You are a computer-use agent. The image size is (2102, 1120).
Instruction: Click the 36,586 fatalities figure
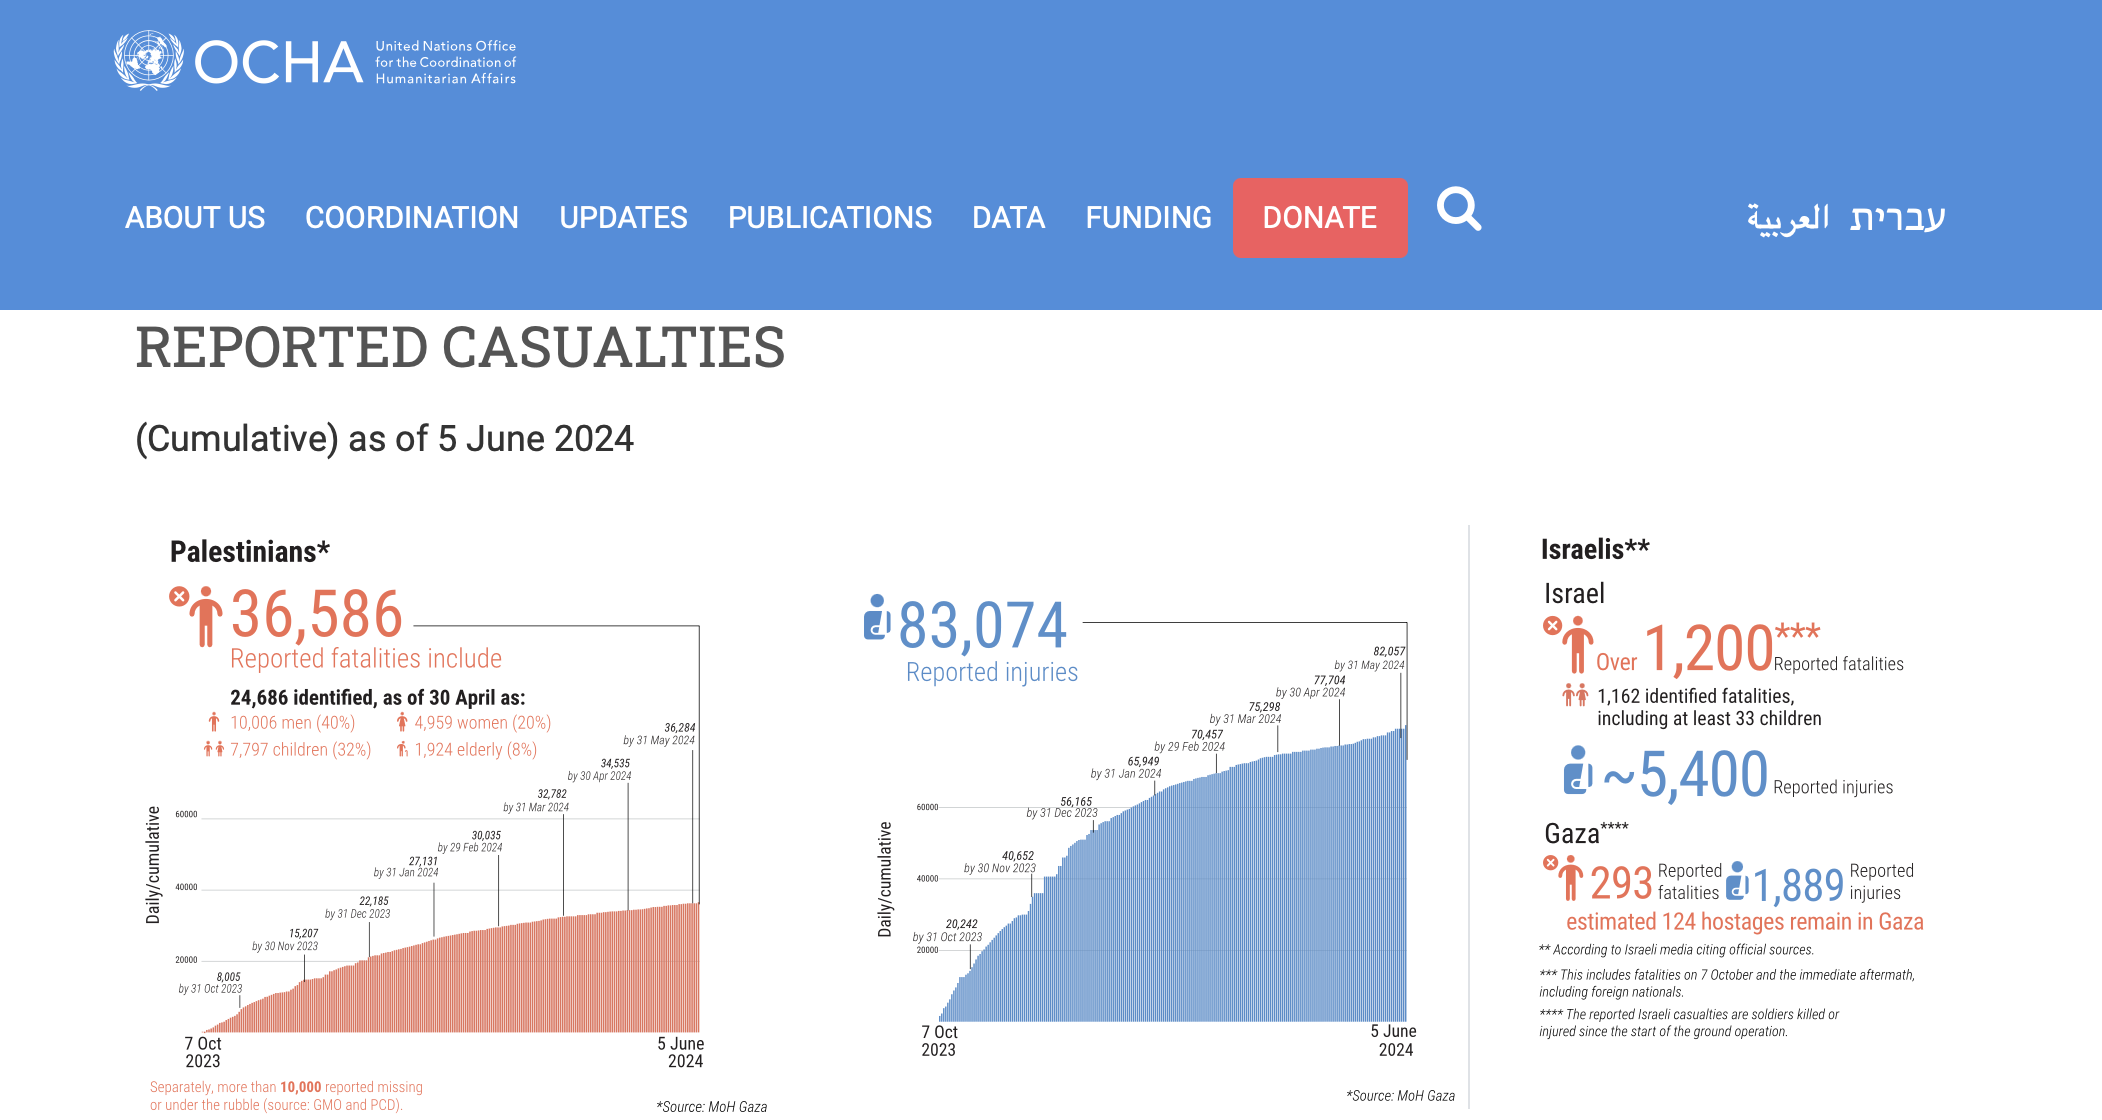tap(317, 614)
